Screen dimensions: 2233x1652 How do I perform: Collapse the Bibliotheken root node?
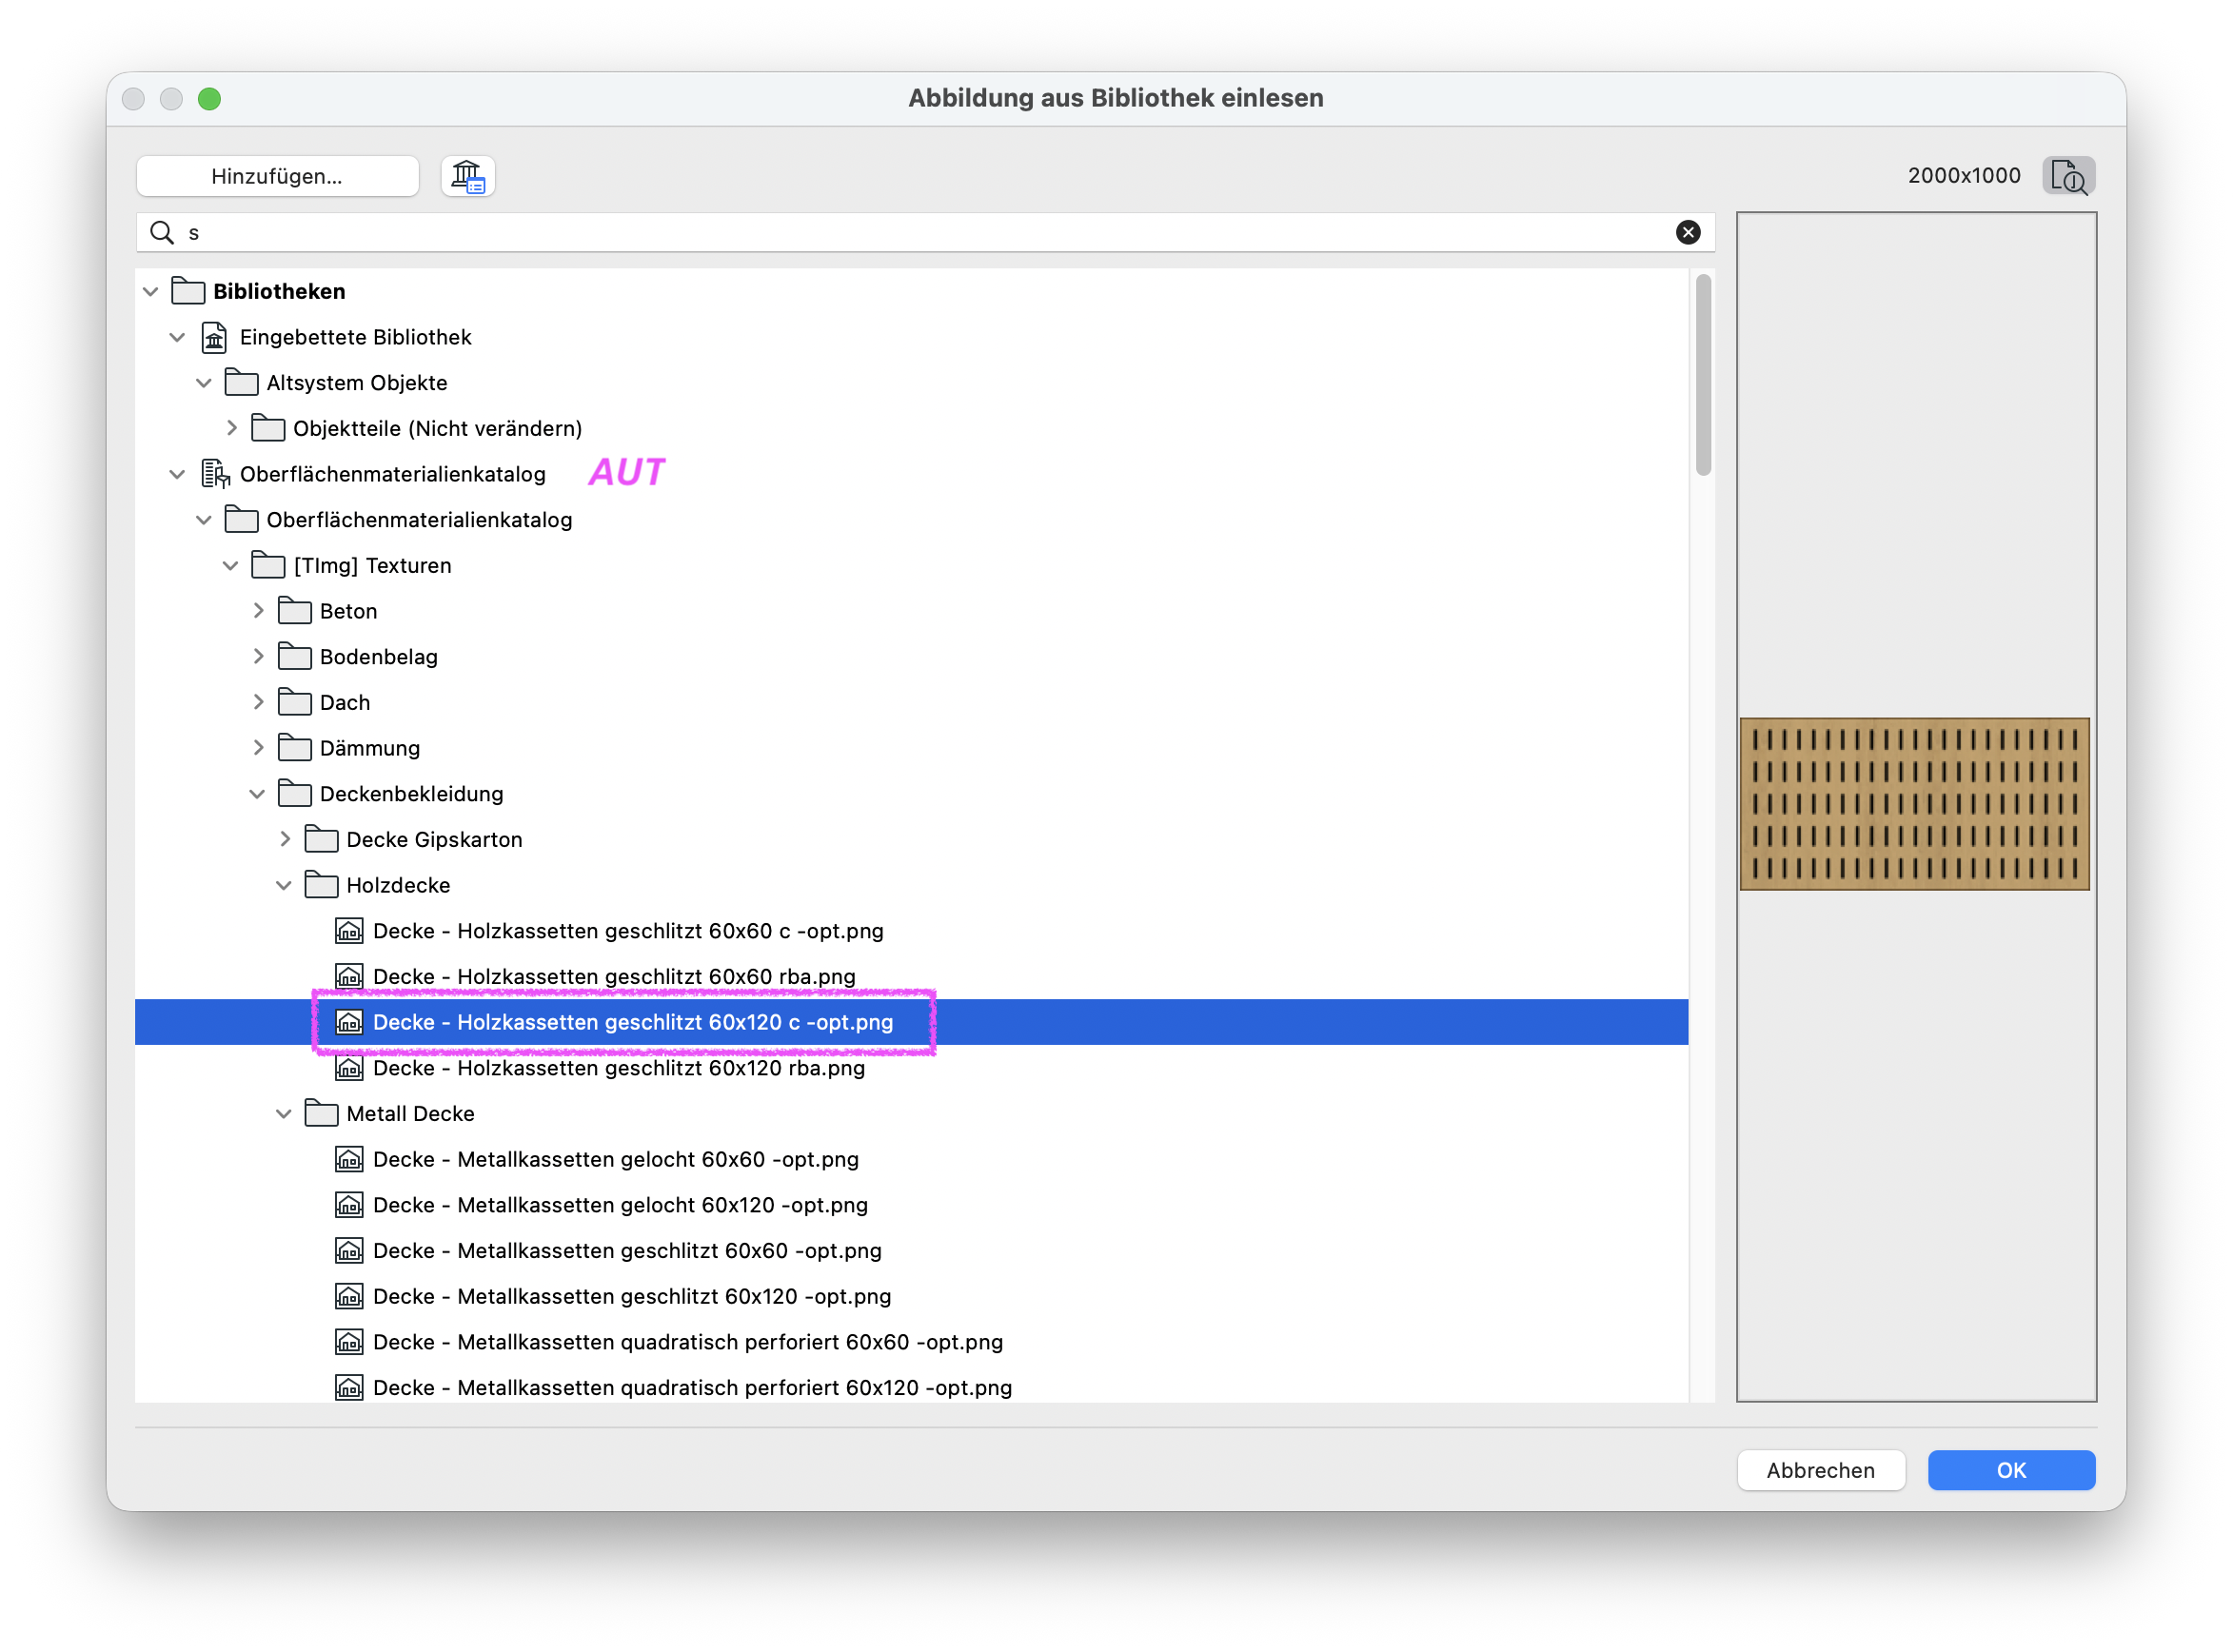[x=151, y=291]
